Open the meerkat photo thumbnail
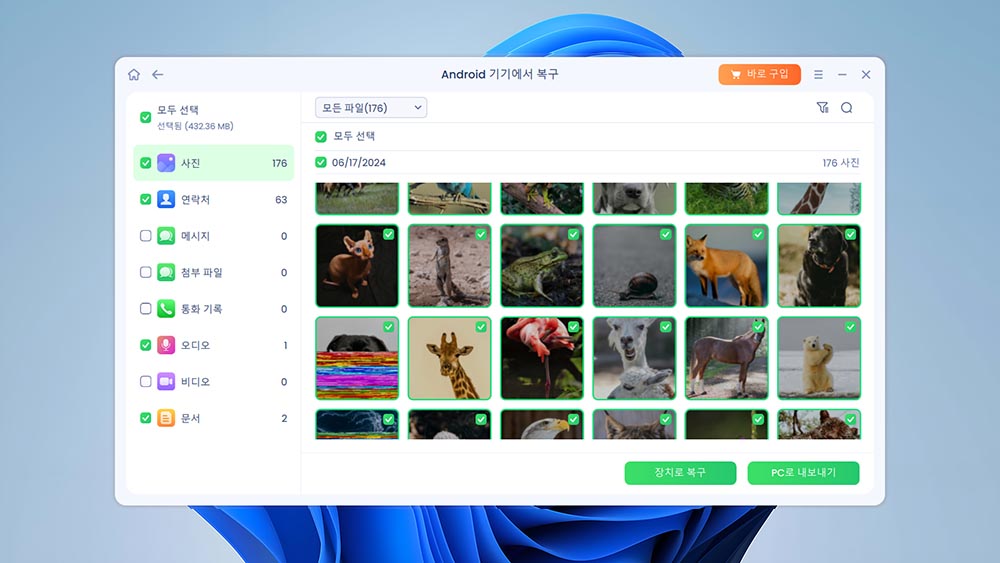 pyautogui.click(x=450, y=265)
